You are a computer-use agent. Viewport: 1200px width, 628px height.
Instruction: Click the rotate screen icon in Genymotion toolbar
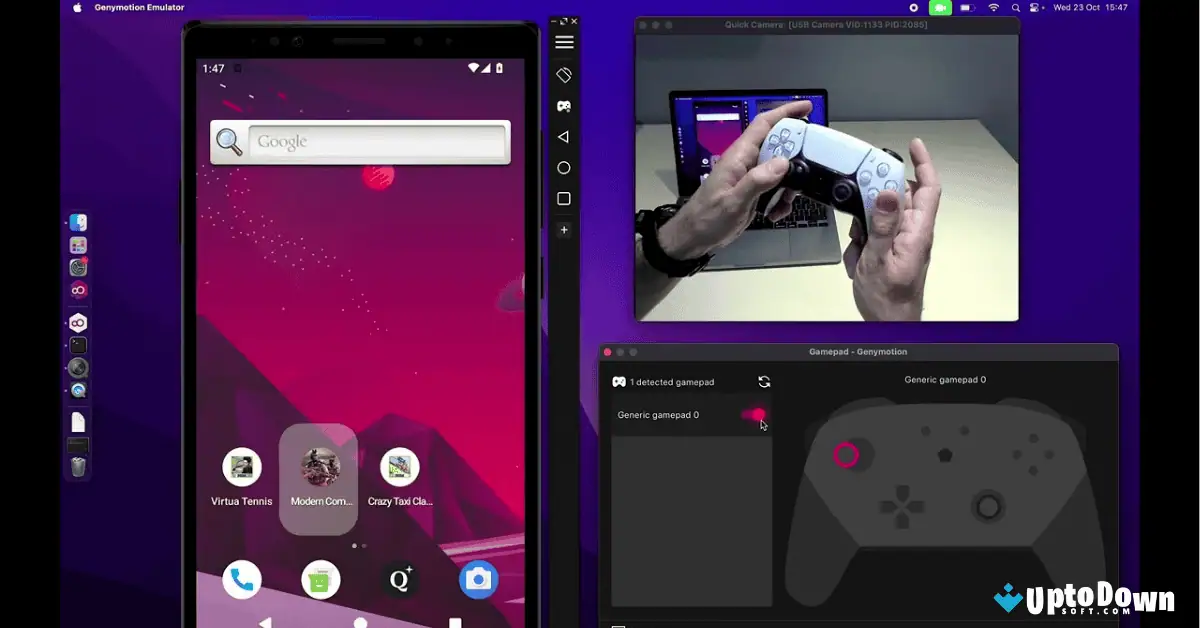564,74
